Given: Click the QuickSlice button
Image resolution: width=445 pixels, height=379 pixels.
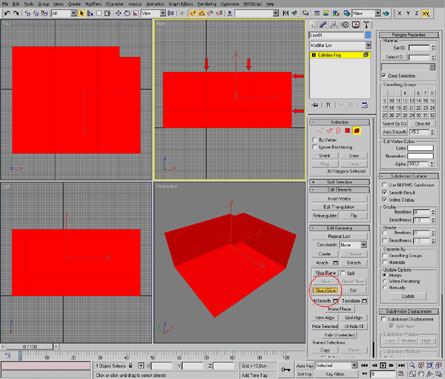Looking at the screenshot, I should click(x=325, y=290).
